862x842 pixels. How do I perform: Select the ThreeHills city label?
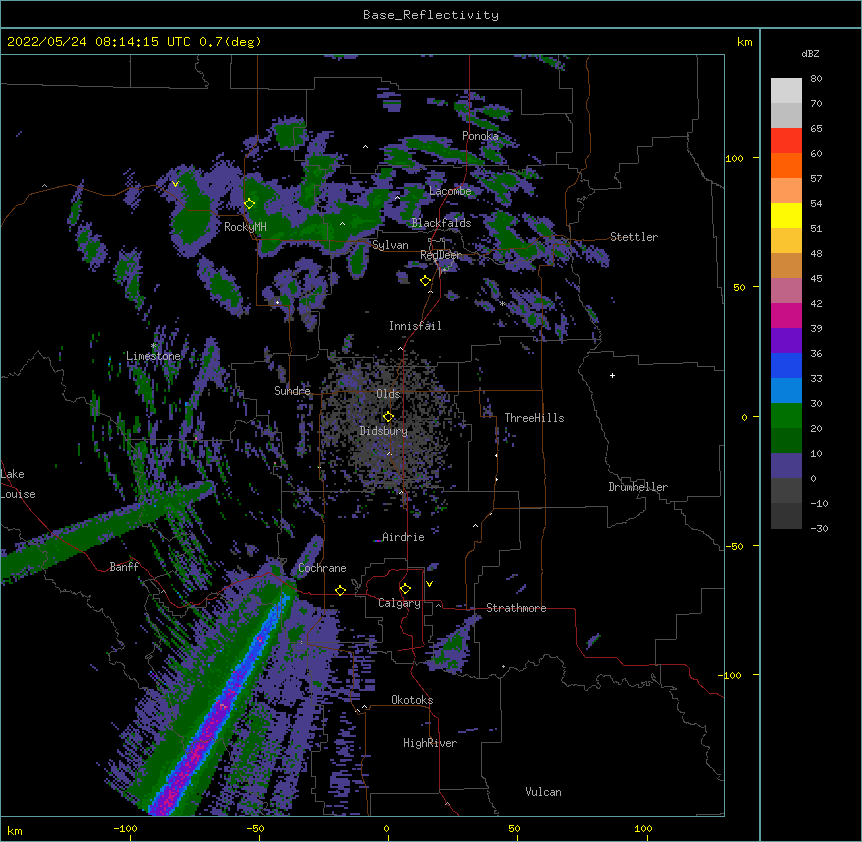[x=534, y=418]
